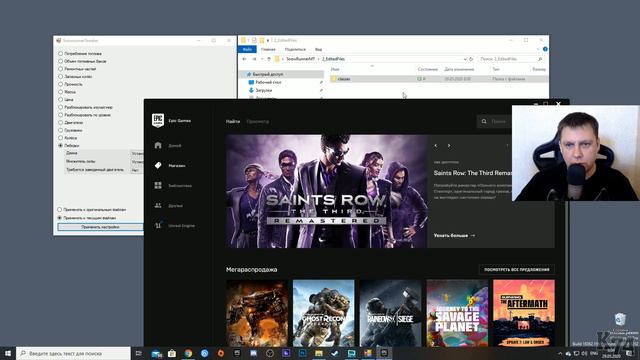Screen dimensions: 640x360
Task: Open File Explorer icon on taskbar
Action: point(319,353)
